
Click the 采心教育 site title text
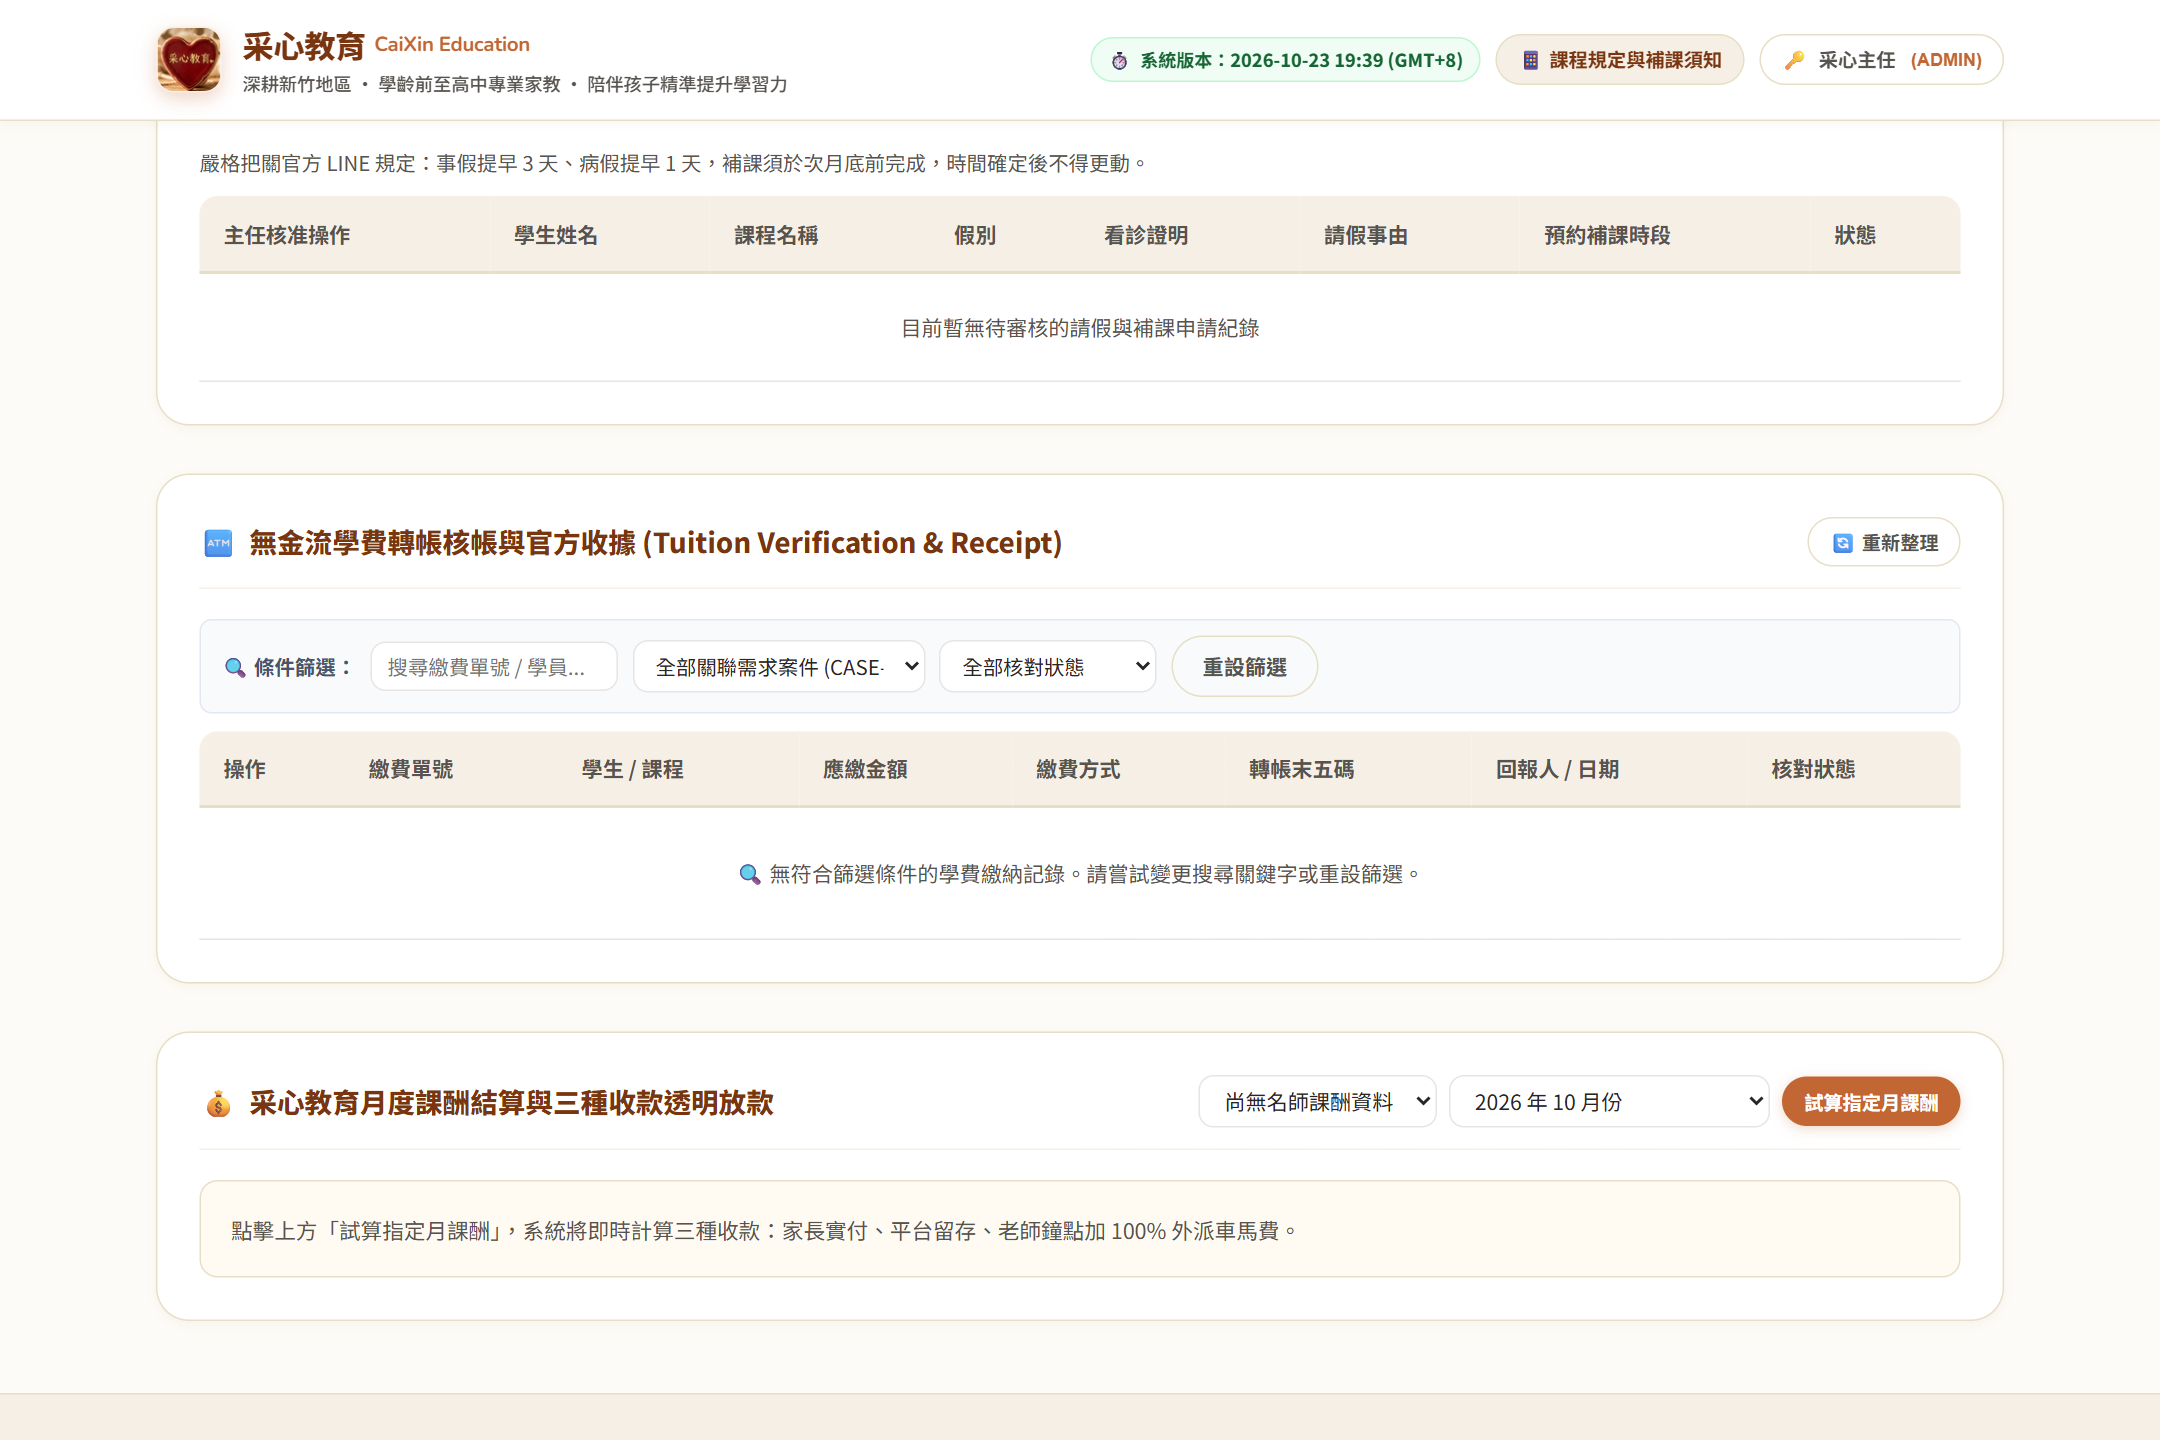click(304, 46)
